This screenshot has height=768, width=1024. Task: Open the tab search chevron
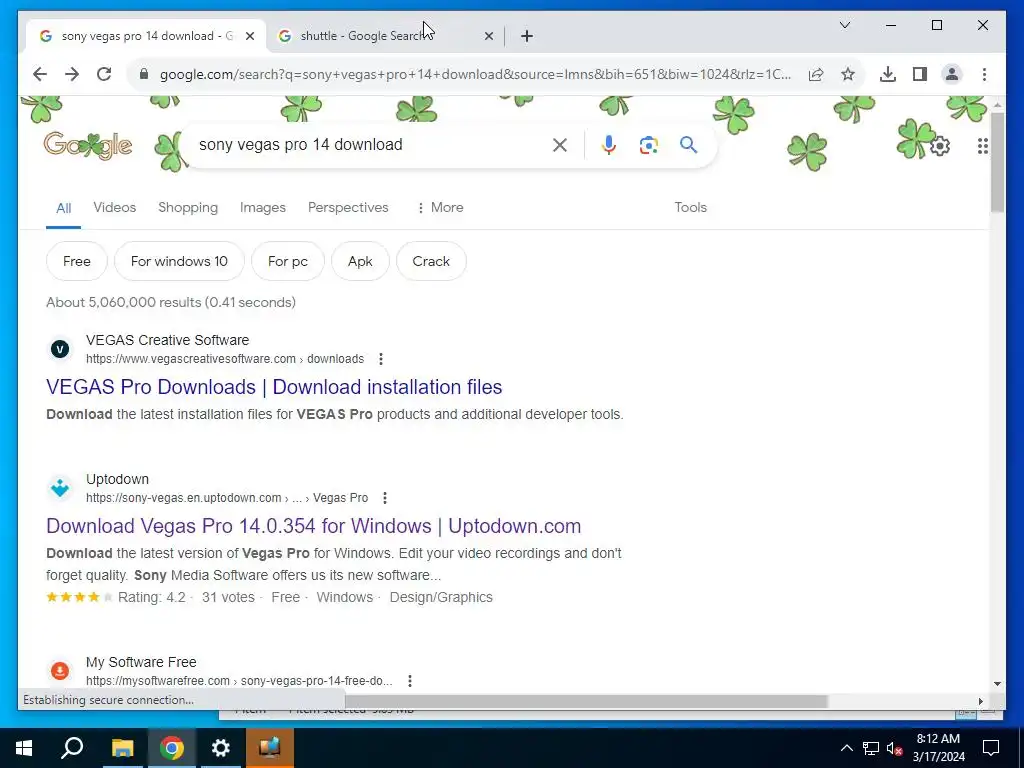tap(844, 25)
